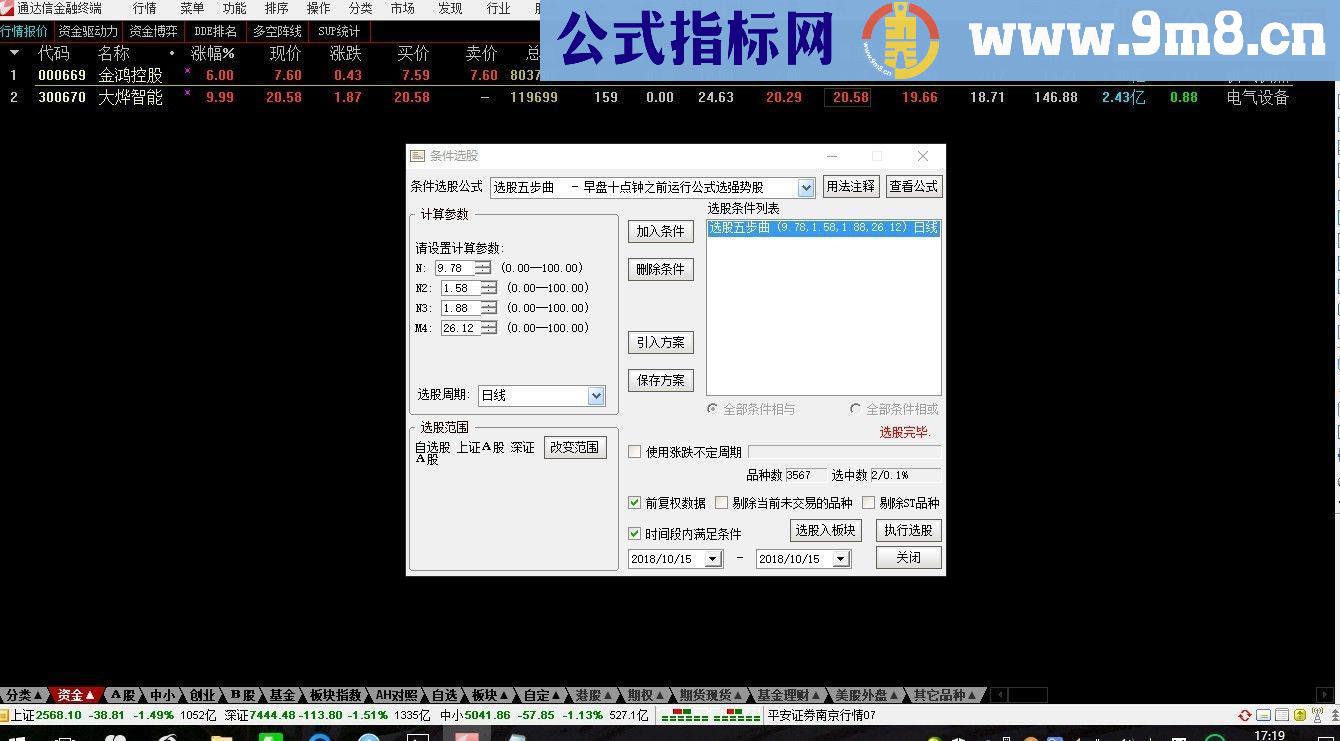The height and width of the screenshot is (741, 1340).
Task: Uncheck the 前复权数据 checkbox
Action: click(x=635, y=503)
